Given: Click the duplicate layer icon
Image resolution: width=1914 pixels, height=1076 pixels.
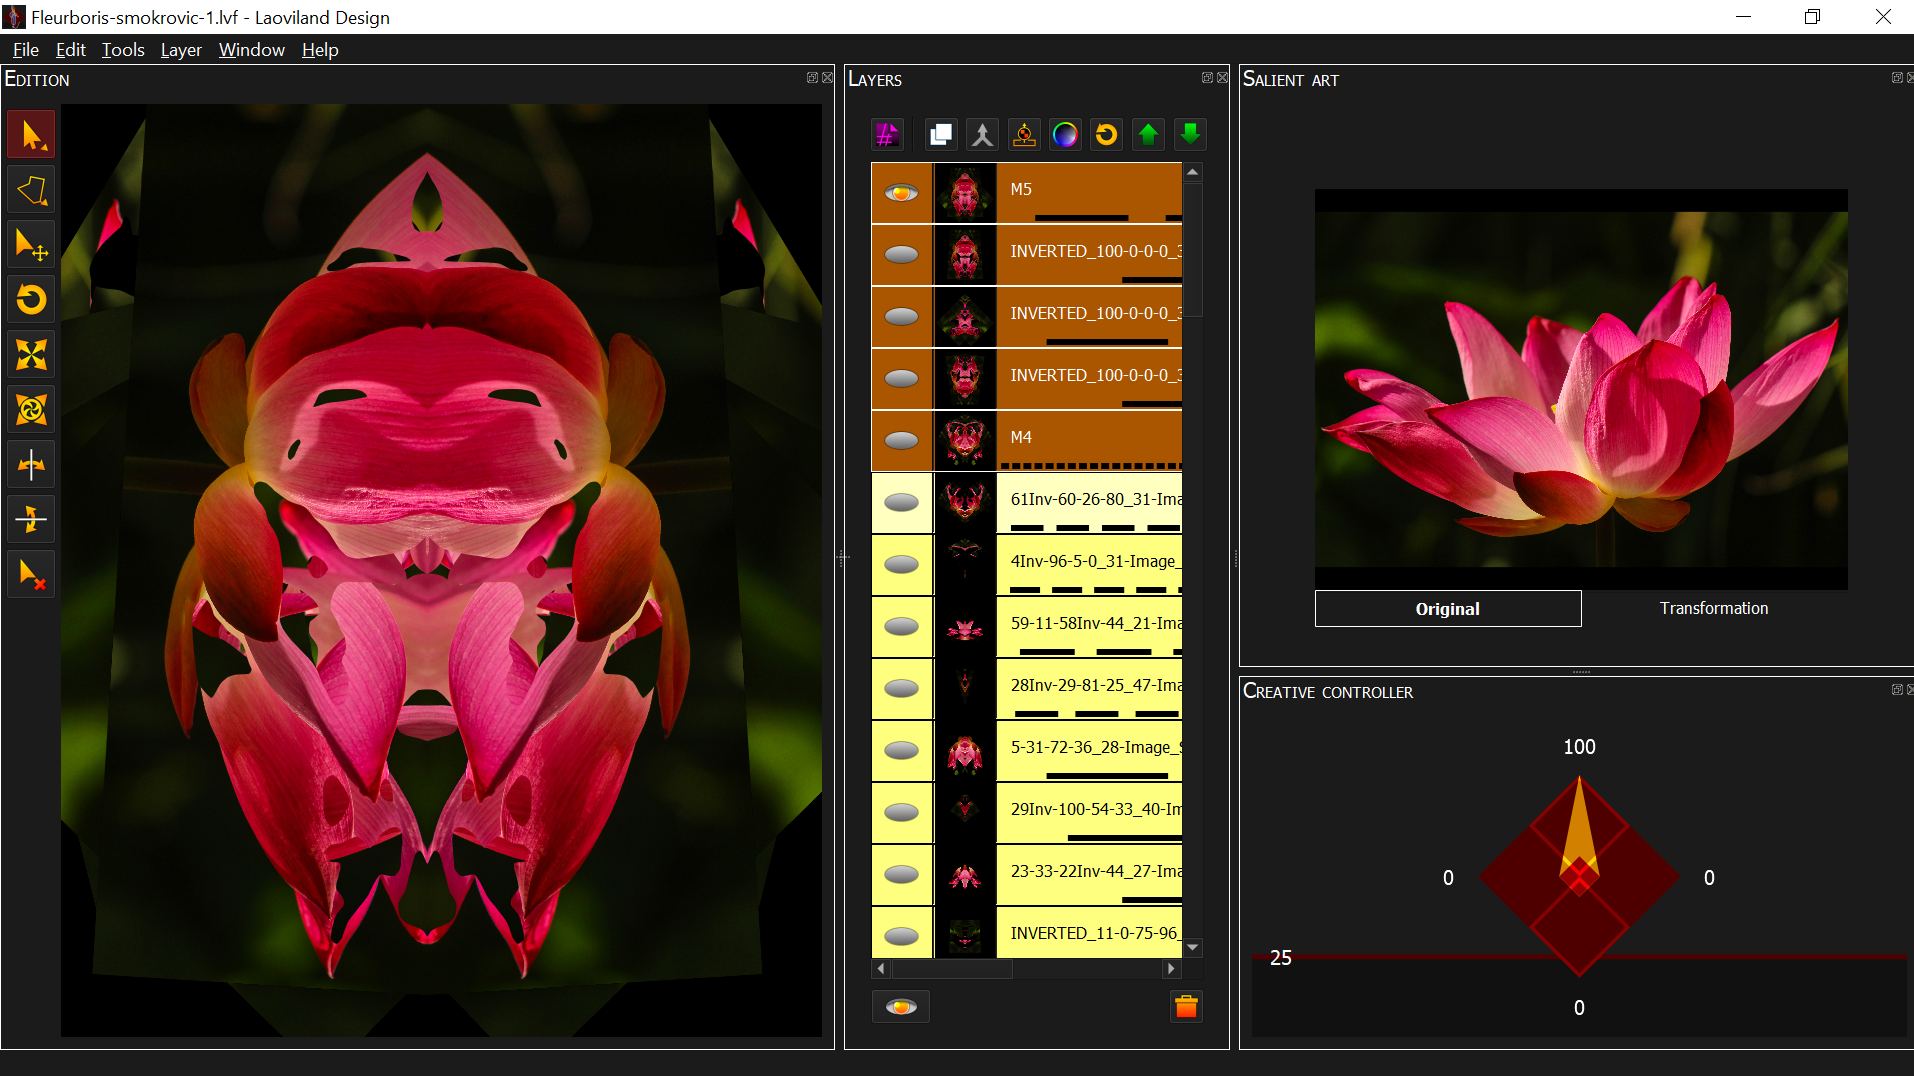Looking at the screenshot, I should [940, 134].
